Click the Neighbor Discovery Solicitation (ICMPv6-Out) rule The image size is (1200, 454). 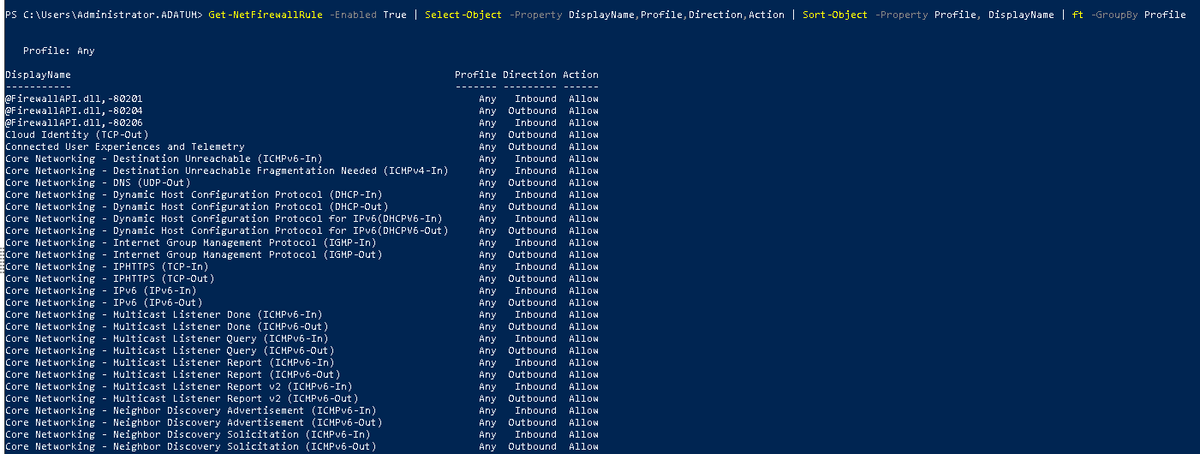pyautogui.click(x=190, y=447)
